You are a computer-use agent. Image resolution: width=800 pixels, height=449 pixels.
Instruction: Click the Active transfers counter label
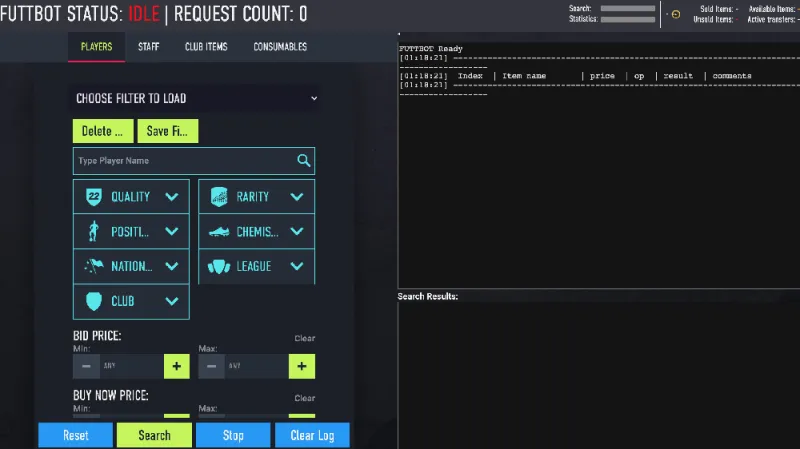[x=771, y=19]
